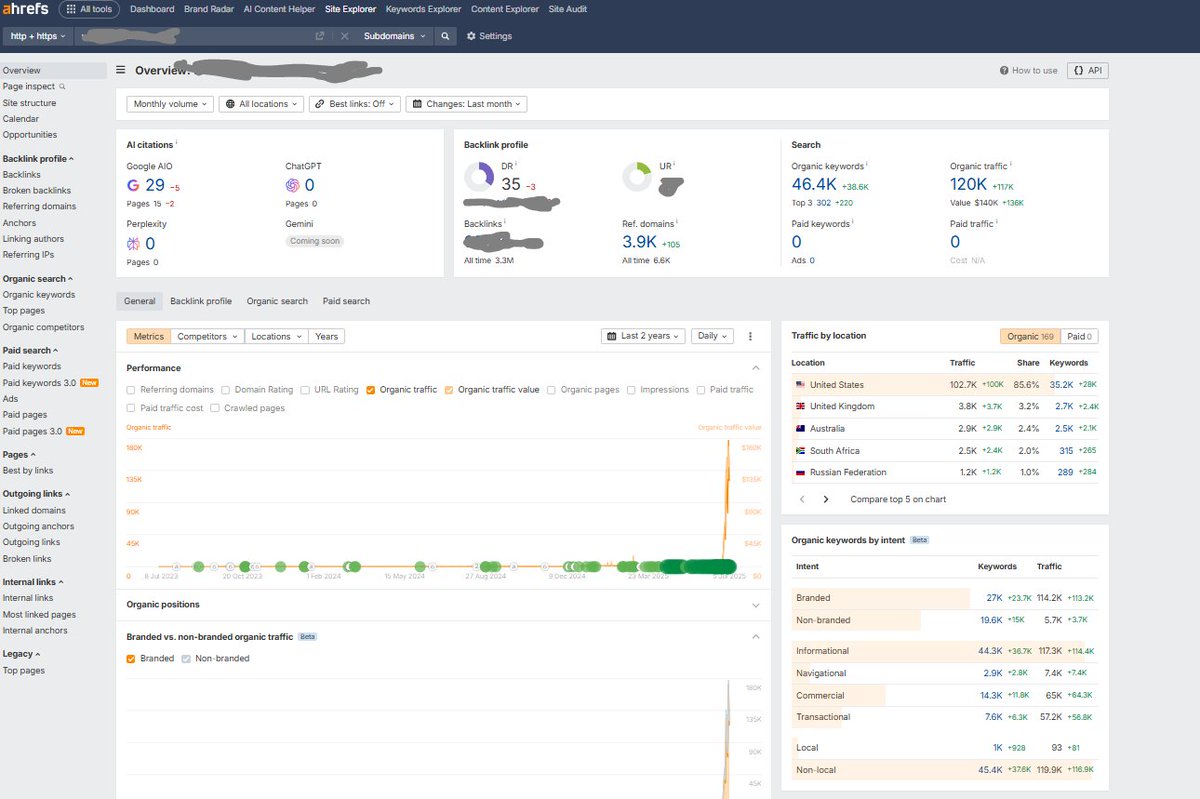Click the United States flag icon
The height and width of the screenshot is (799, 1200).
point(800,385)
